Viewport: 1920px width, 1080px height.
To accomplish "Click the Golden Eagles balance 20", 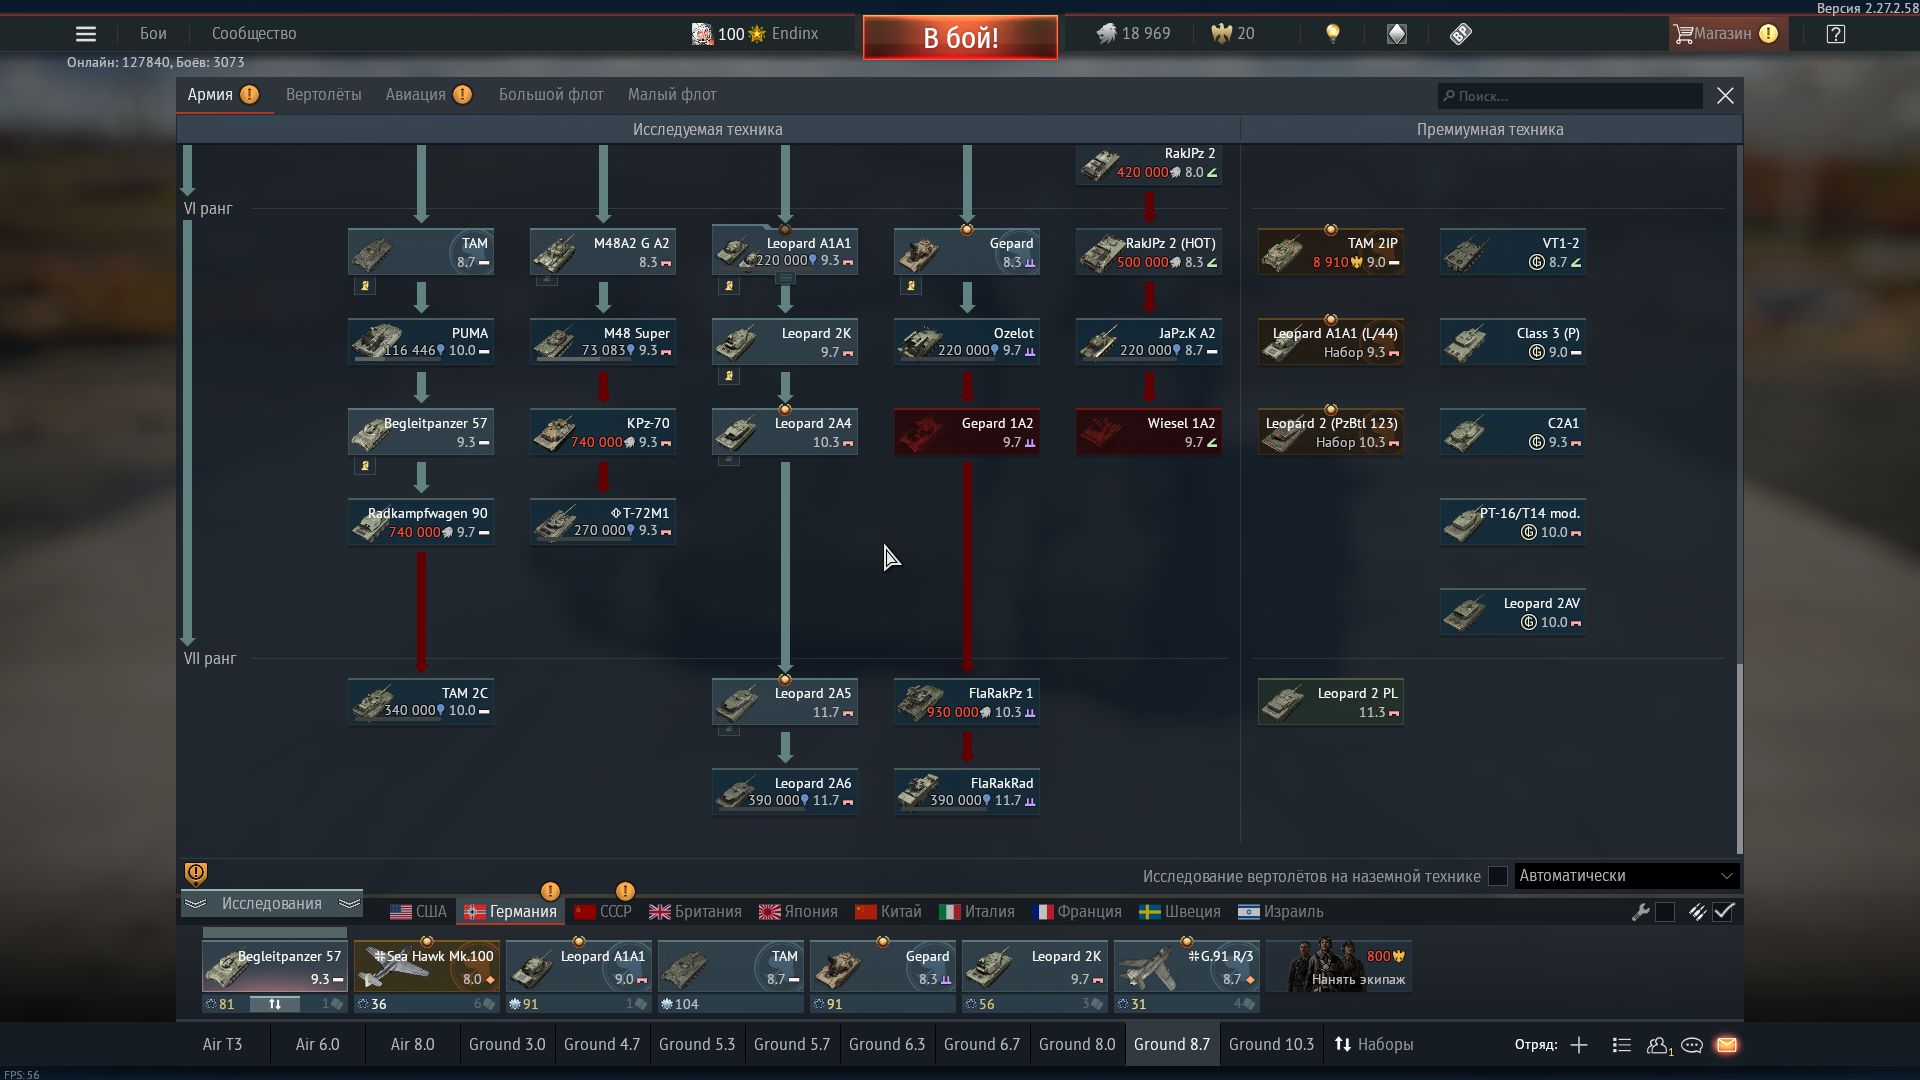I will 1233,34.
